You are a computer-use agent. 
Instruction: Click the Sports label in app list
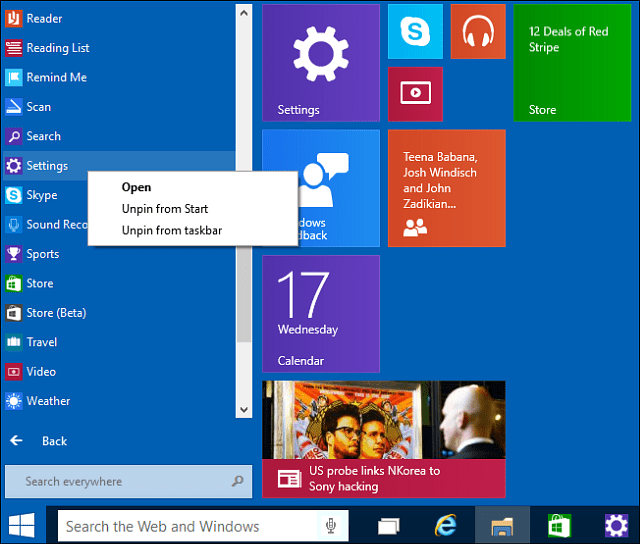[x=43, y=254]
